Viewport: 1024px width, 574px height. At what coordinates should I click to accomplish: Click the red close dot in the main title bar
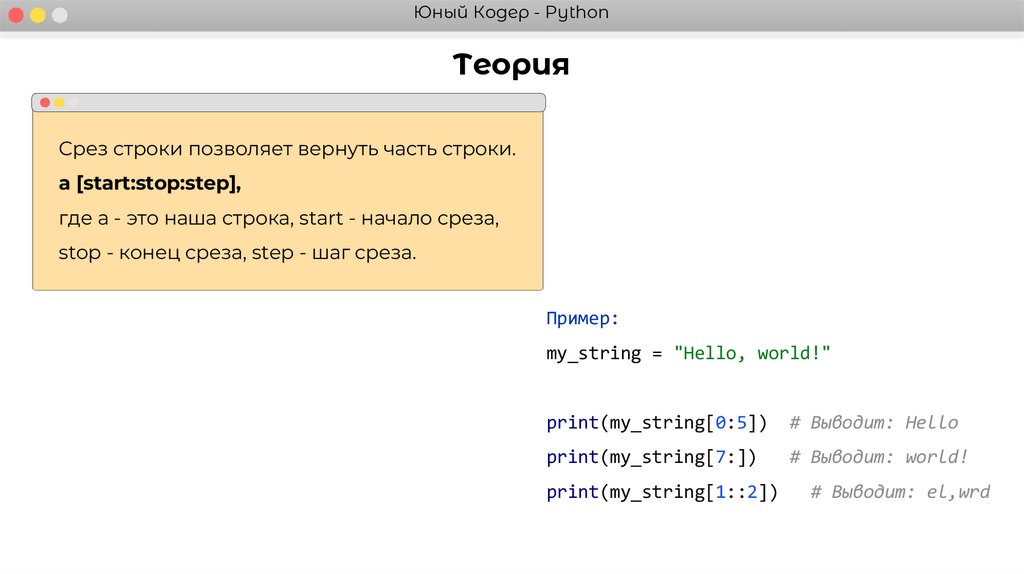tap(16, 15)
